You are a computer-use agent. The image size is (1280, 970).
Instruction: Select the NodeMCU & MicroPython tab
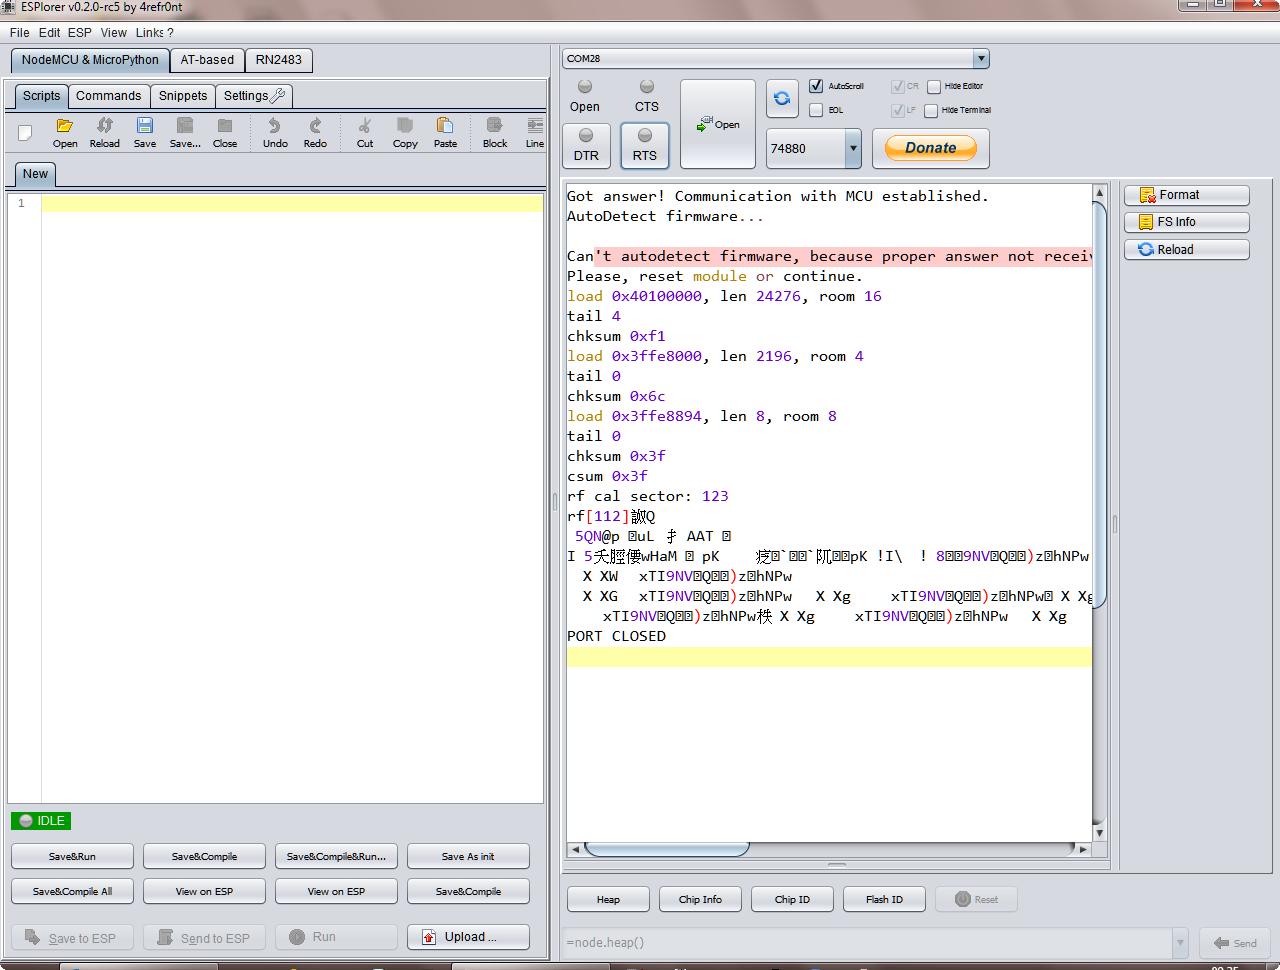(90, 60)
